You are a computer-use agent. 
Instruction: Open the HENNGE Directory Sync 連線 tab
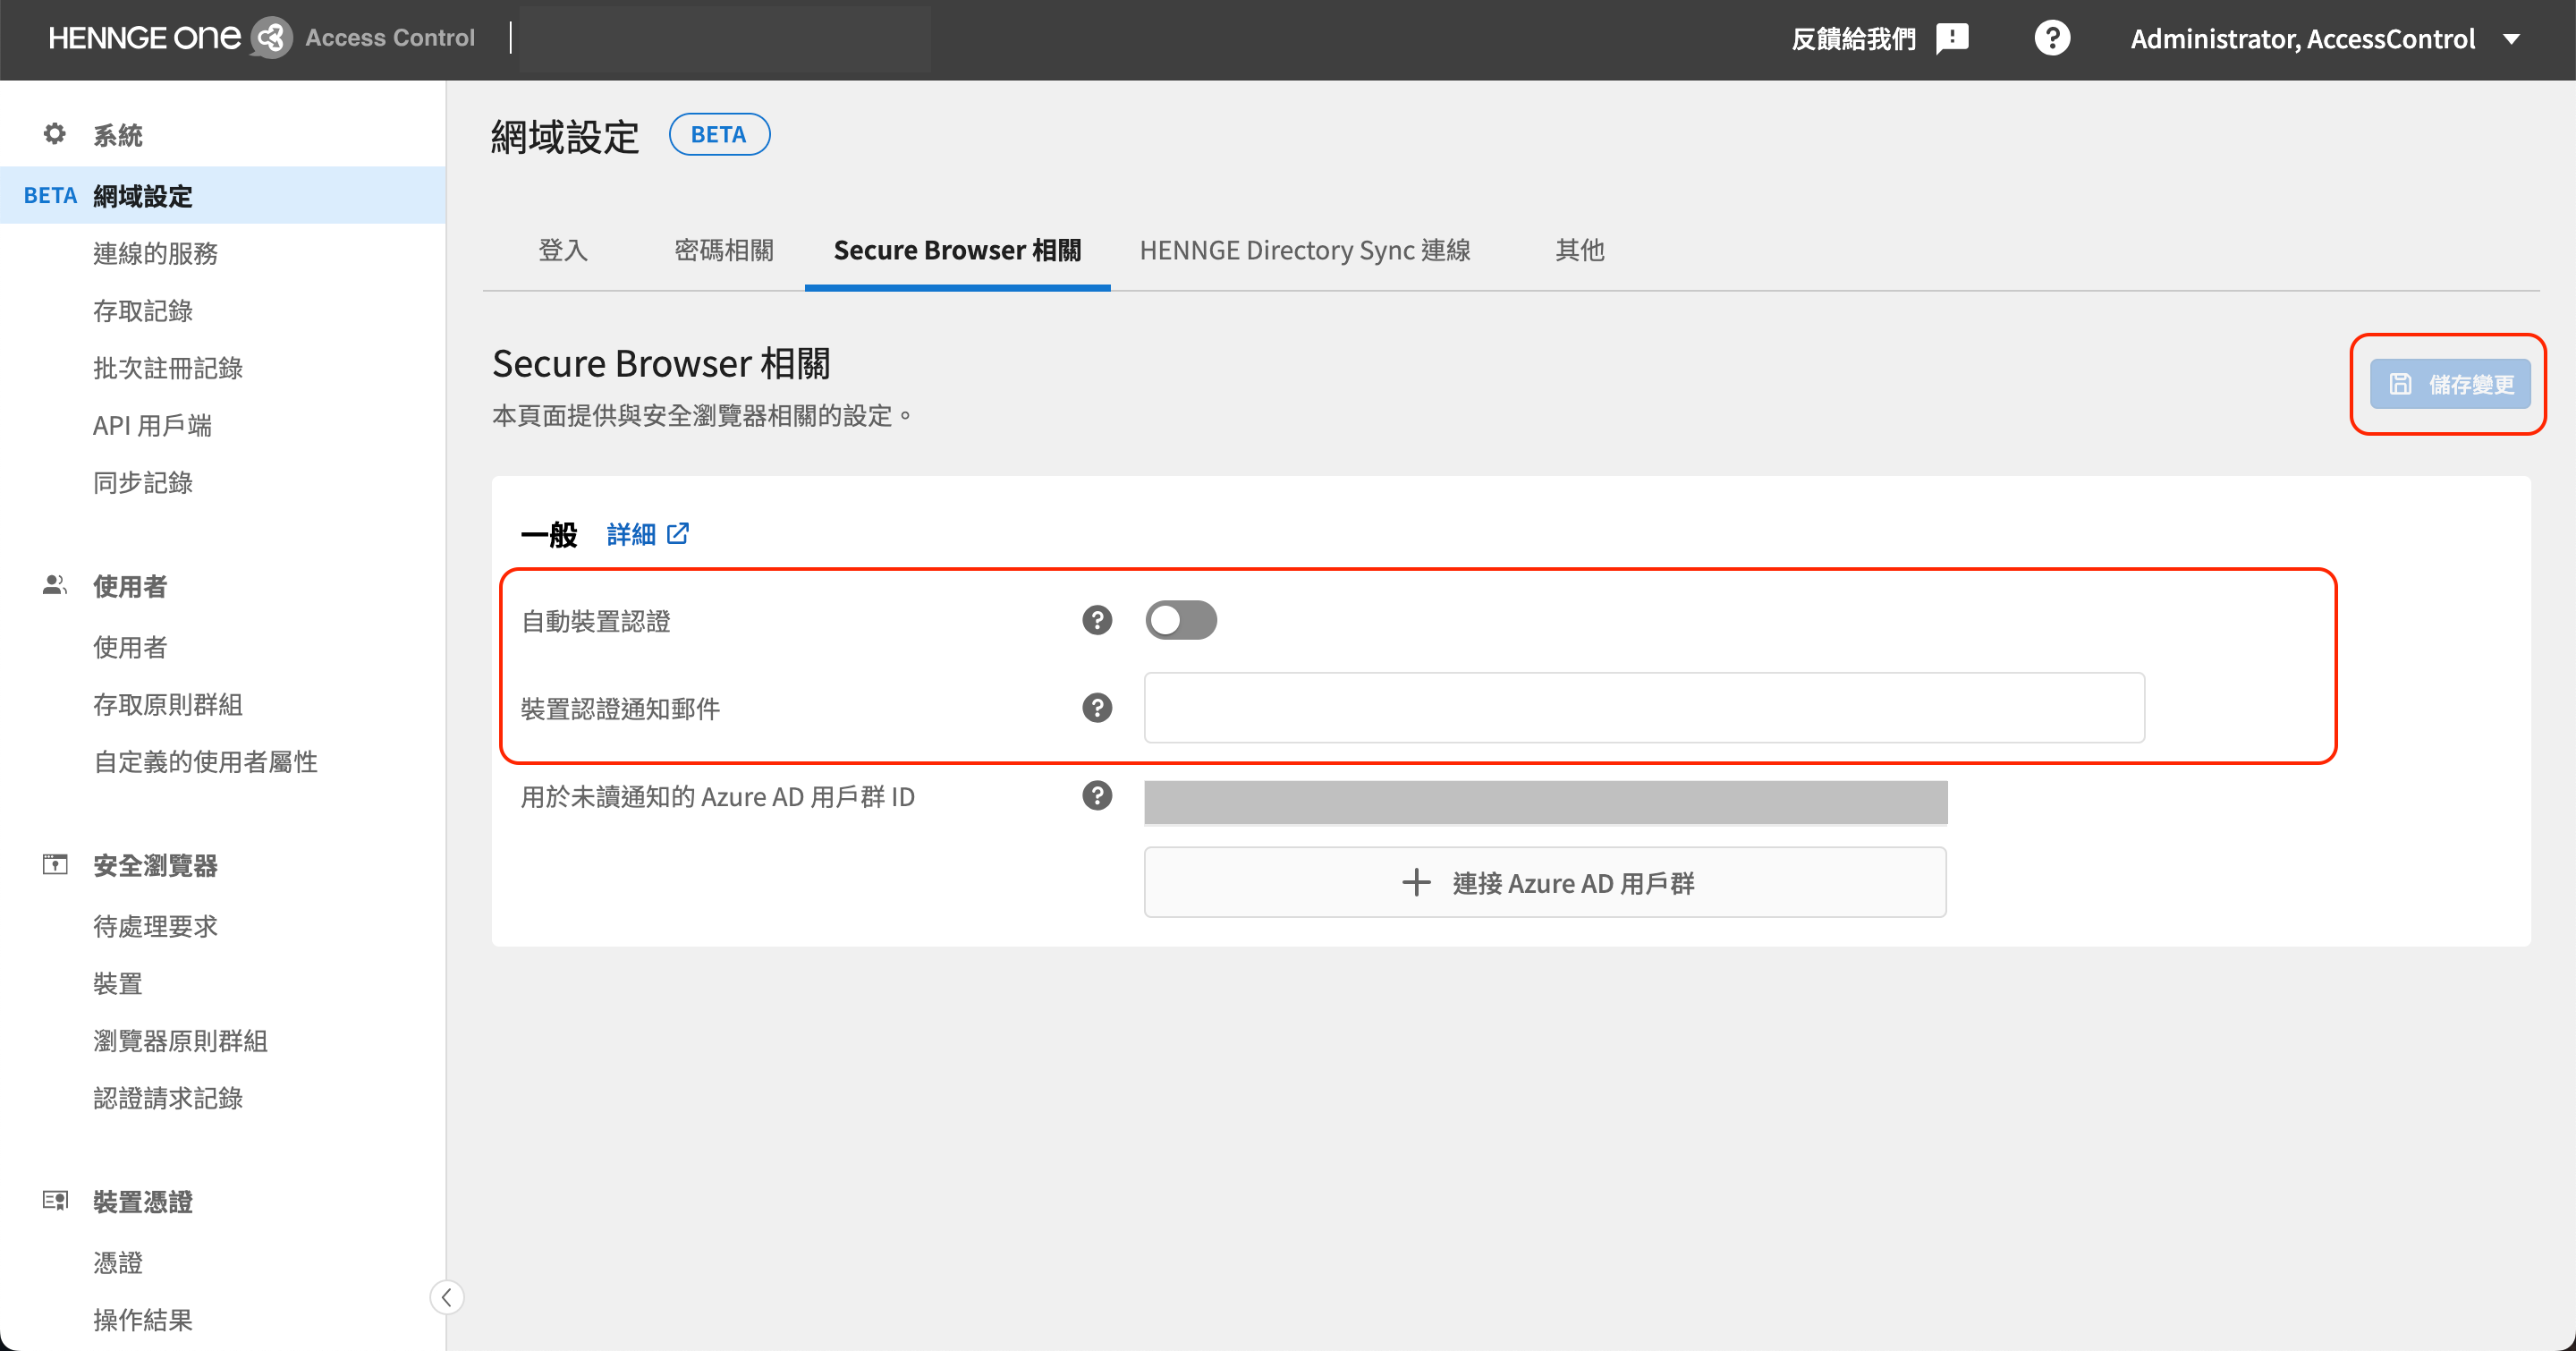pos(1305,250)
